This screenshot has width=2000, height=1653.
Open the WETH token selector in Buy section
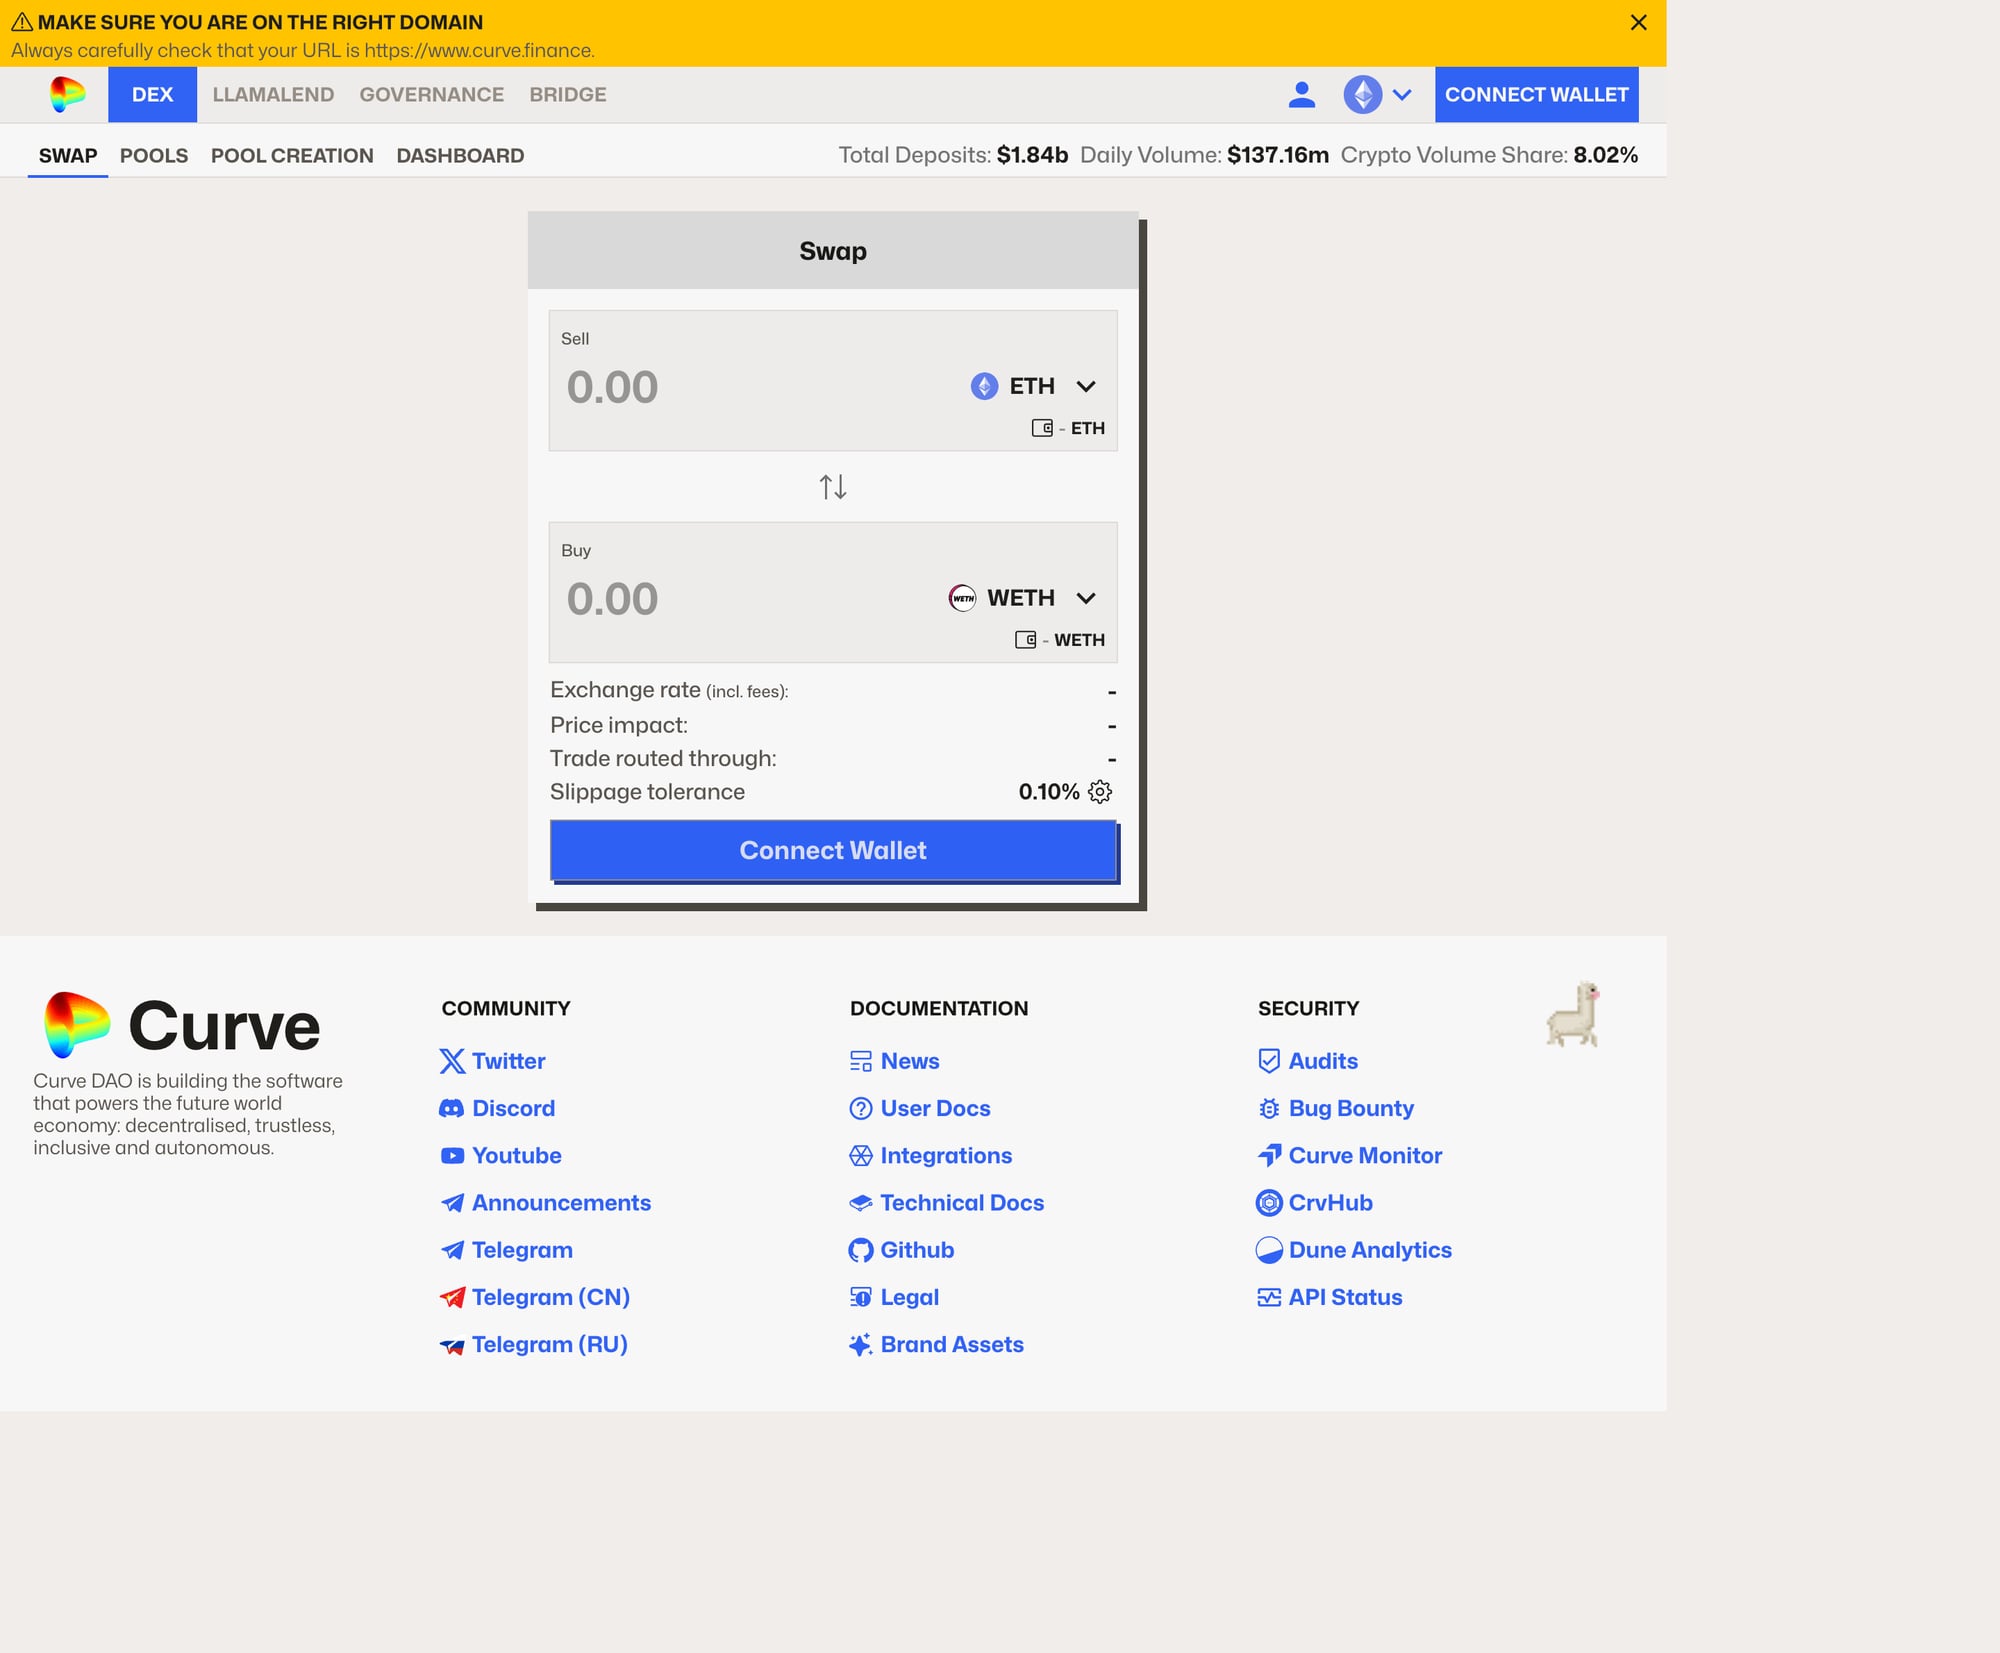[1021, 598]
